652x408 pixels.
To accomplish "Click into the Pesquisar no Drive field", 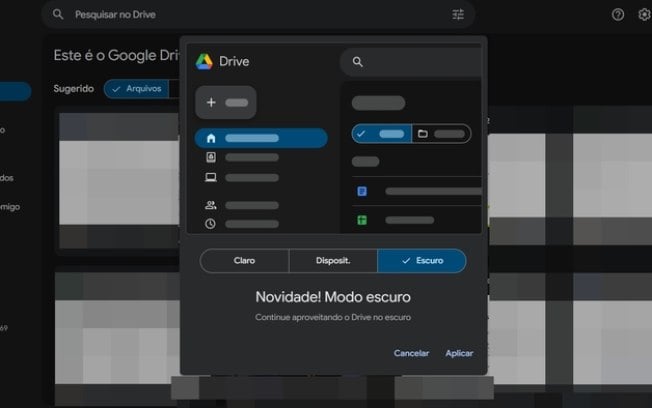I will (258, 15).
